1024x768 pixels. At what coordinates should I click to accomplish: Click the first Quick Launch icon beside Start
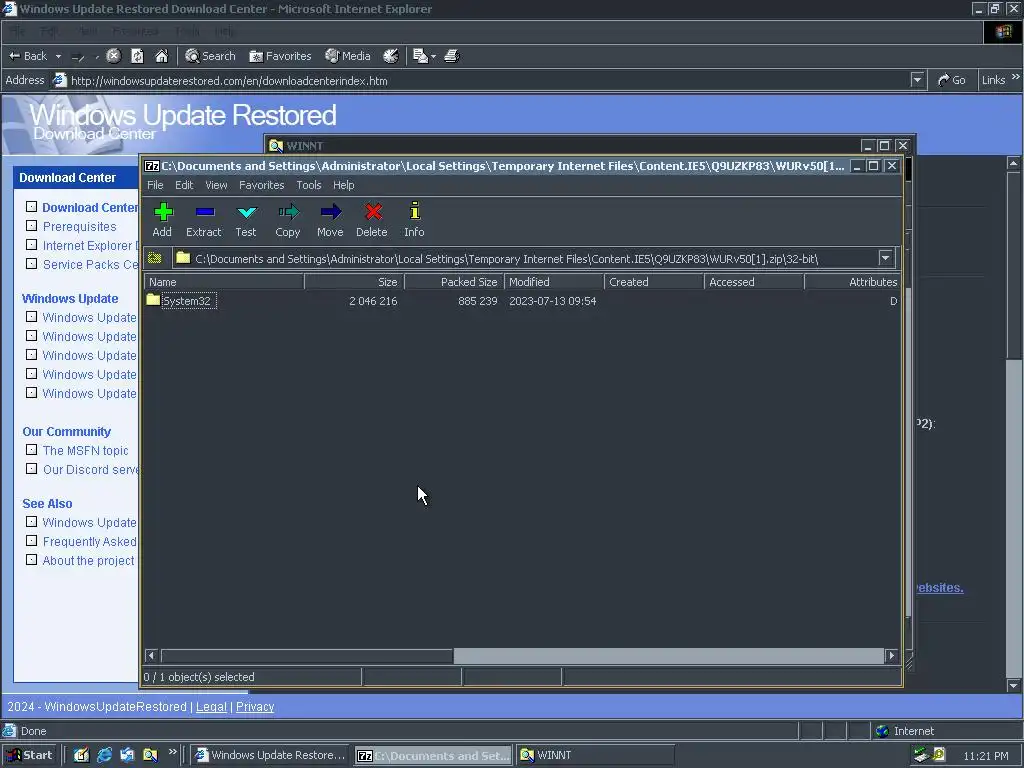coord(81,755)
